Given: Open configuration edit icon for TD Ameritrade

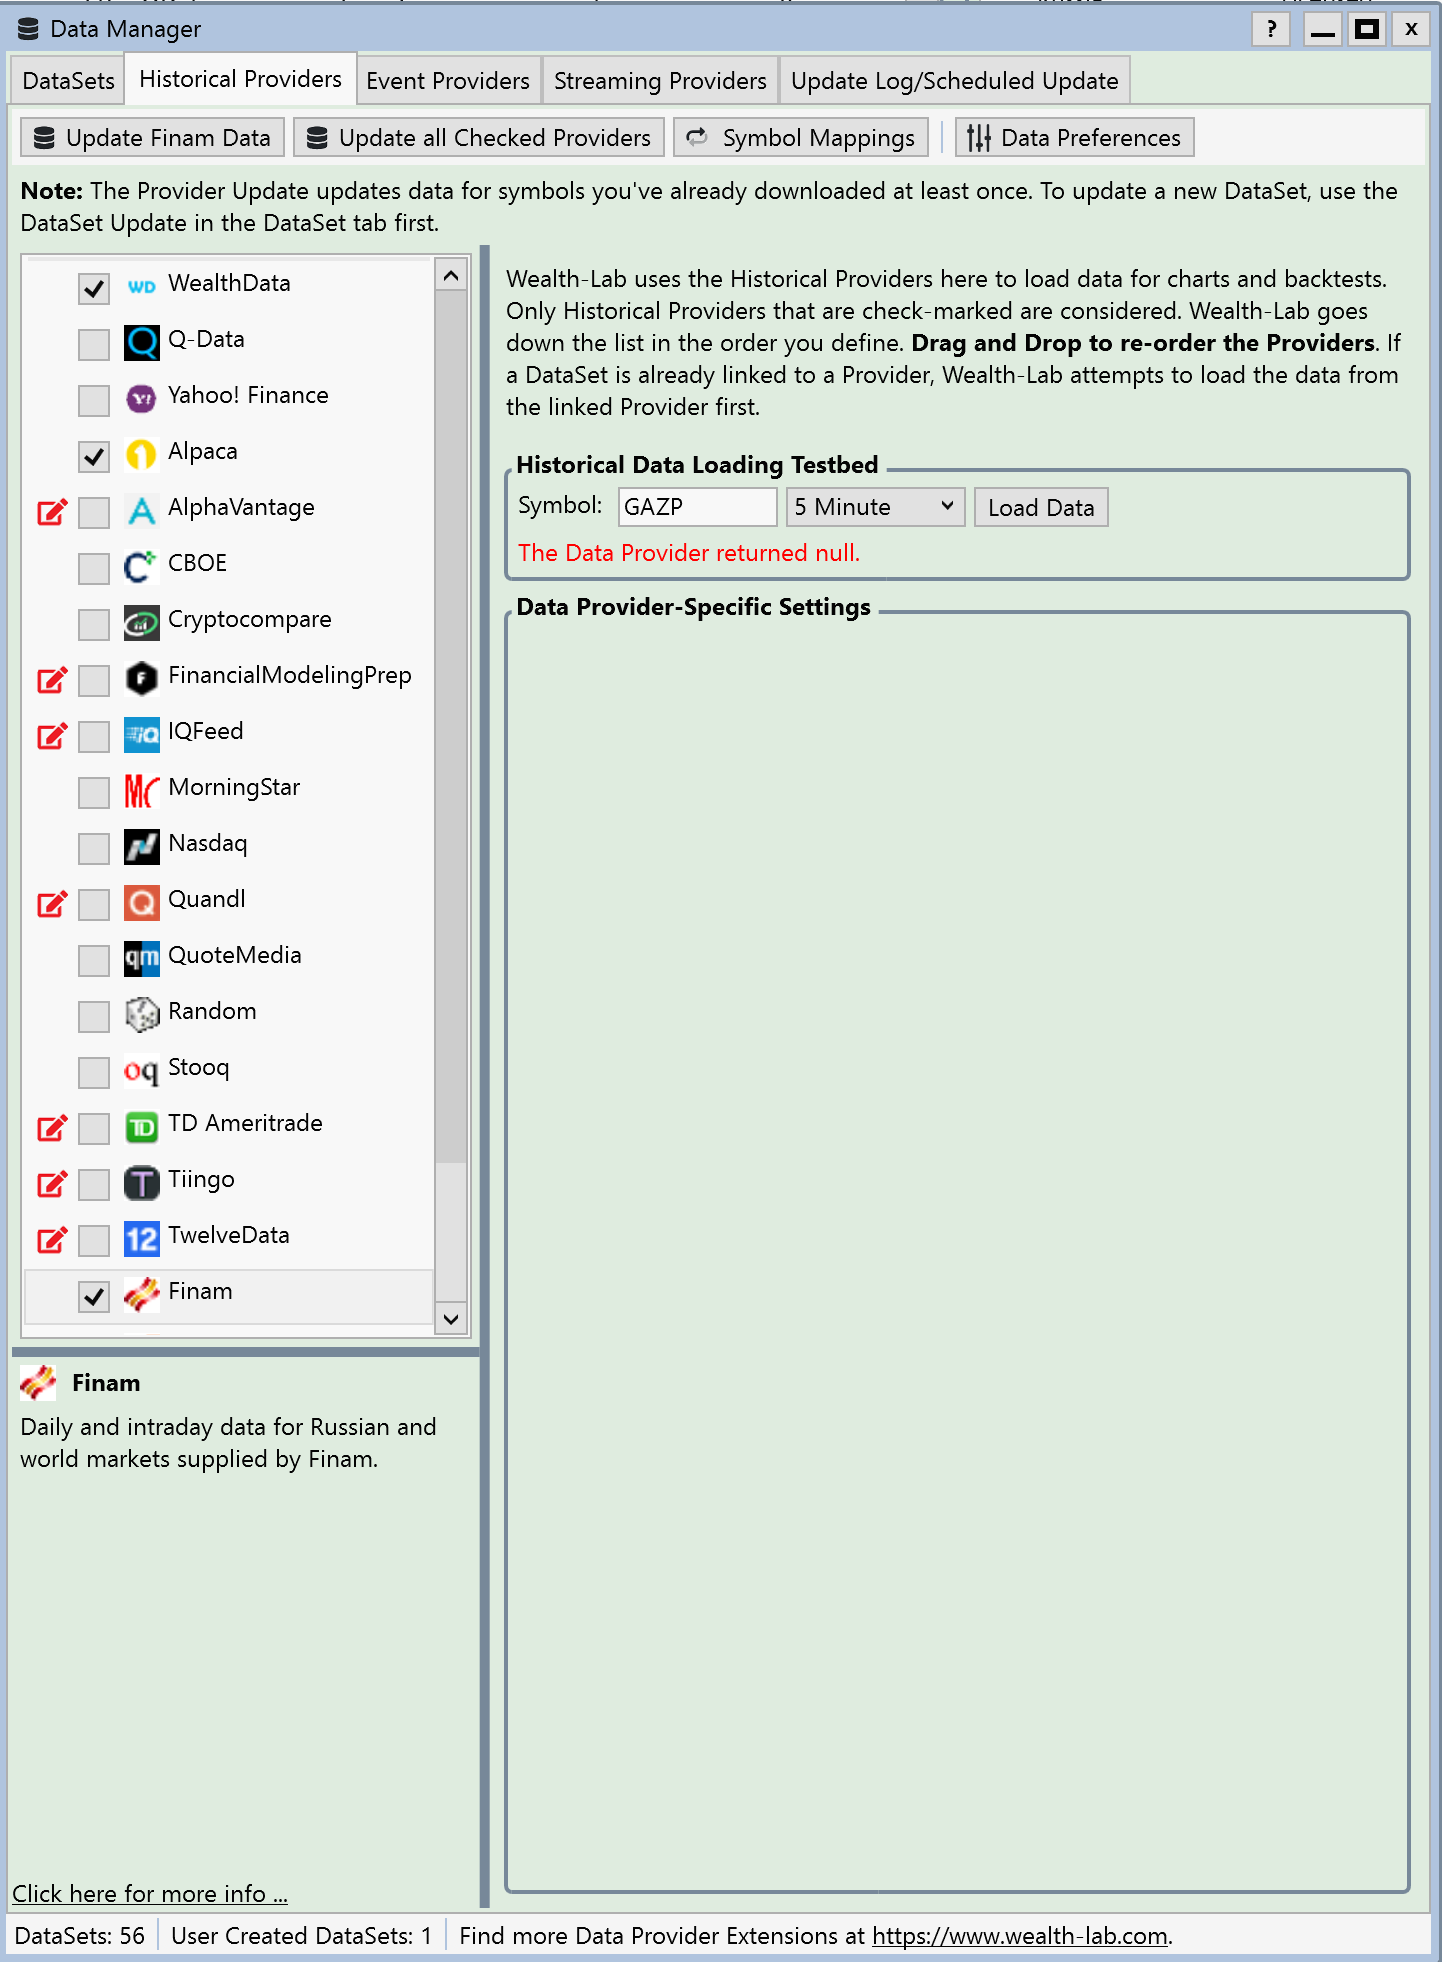Looking at the screenshot, I should point(52,1128).
